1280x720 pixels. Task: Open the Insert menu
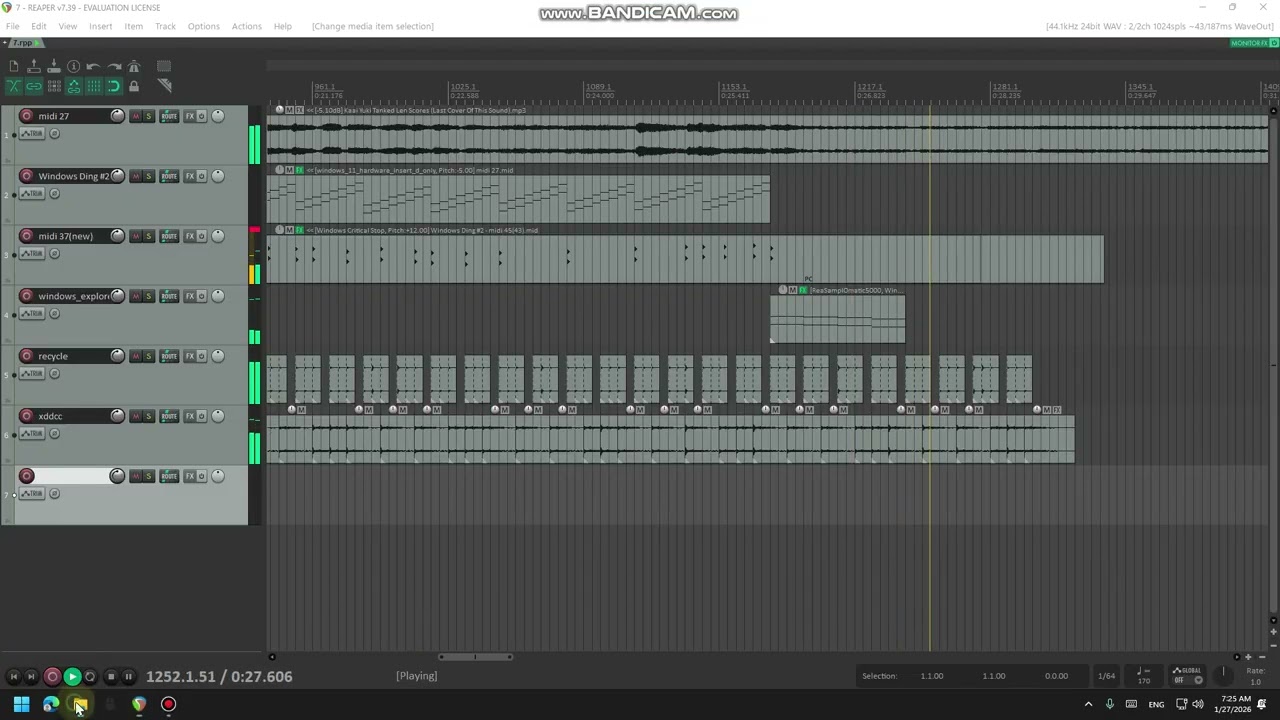pos(100,26)
